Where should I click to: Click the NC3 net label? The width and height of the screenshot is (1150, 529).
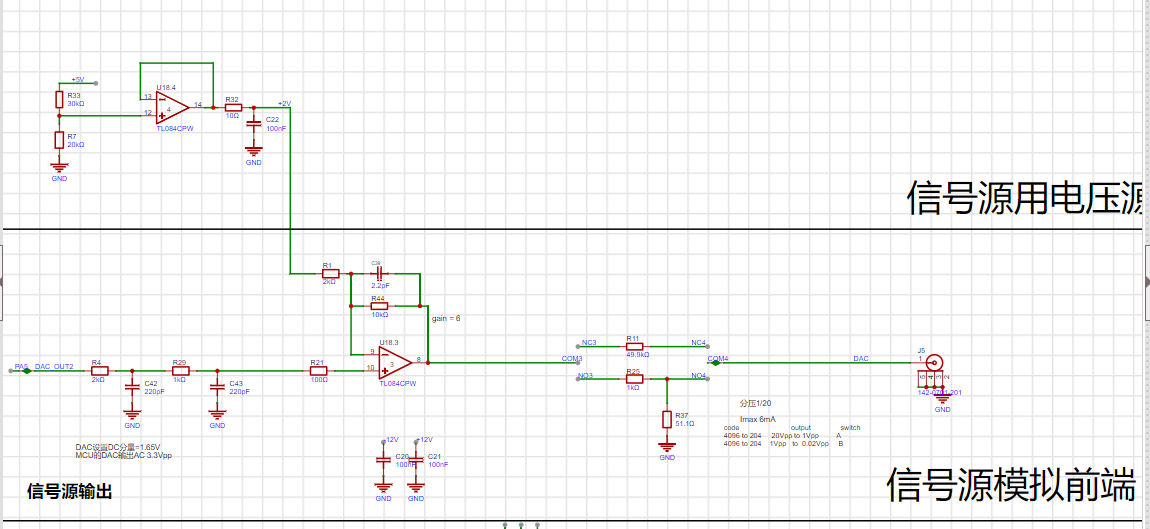589,343
